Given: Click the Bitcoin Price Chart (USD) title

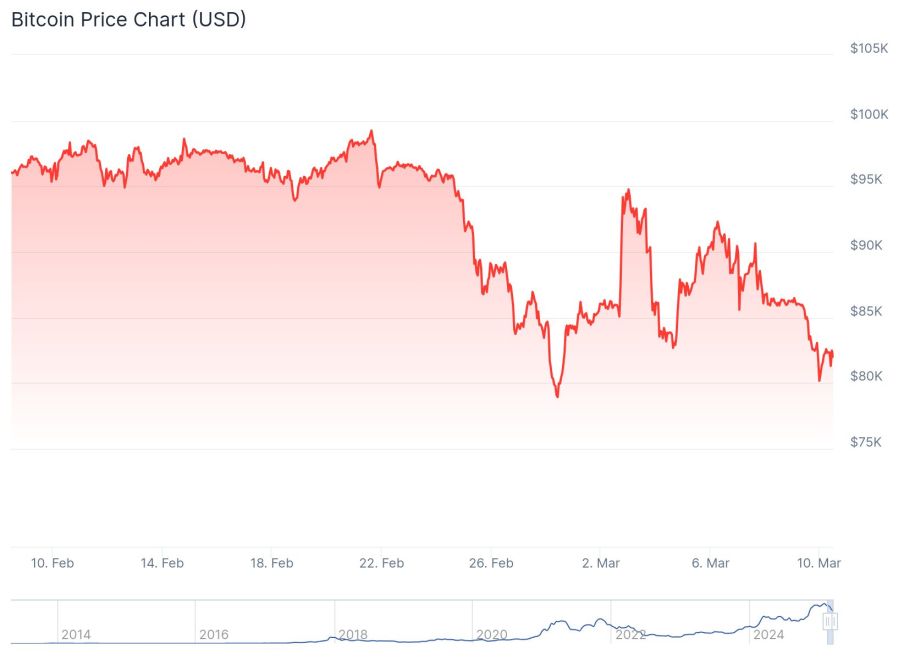Looking at the screenshot, I should click(x=129, y=19).
